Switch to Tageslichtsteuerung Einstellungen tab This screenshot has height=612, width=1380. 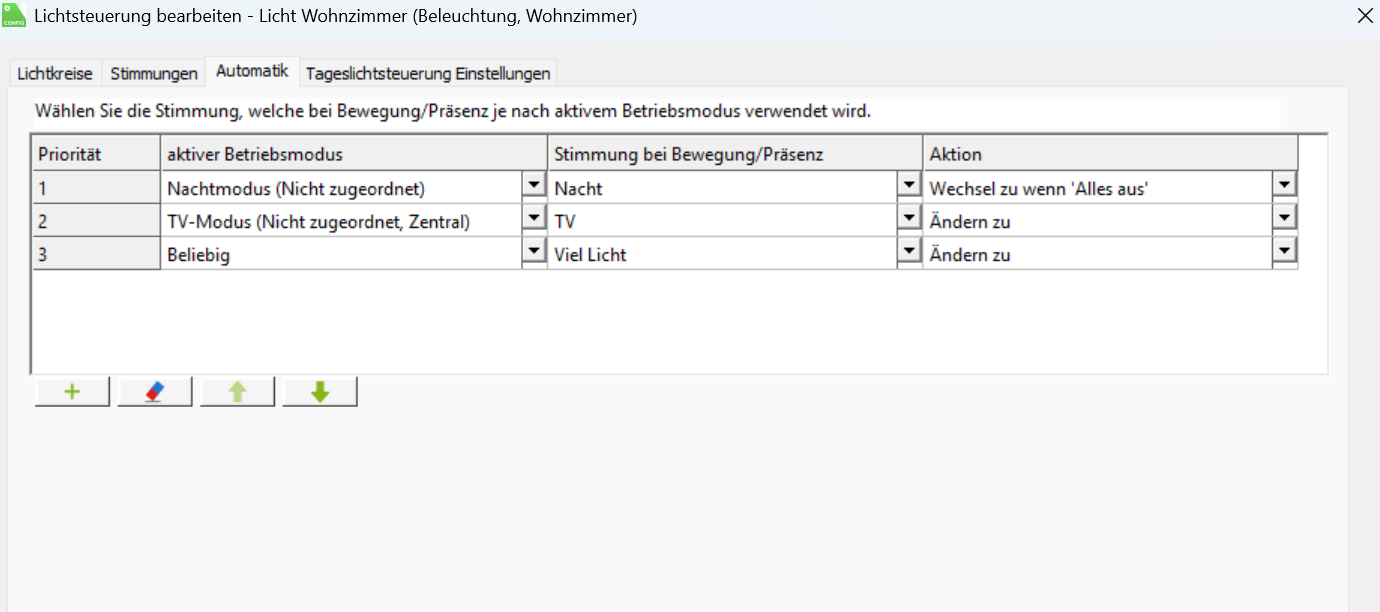click(428, 73)
